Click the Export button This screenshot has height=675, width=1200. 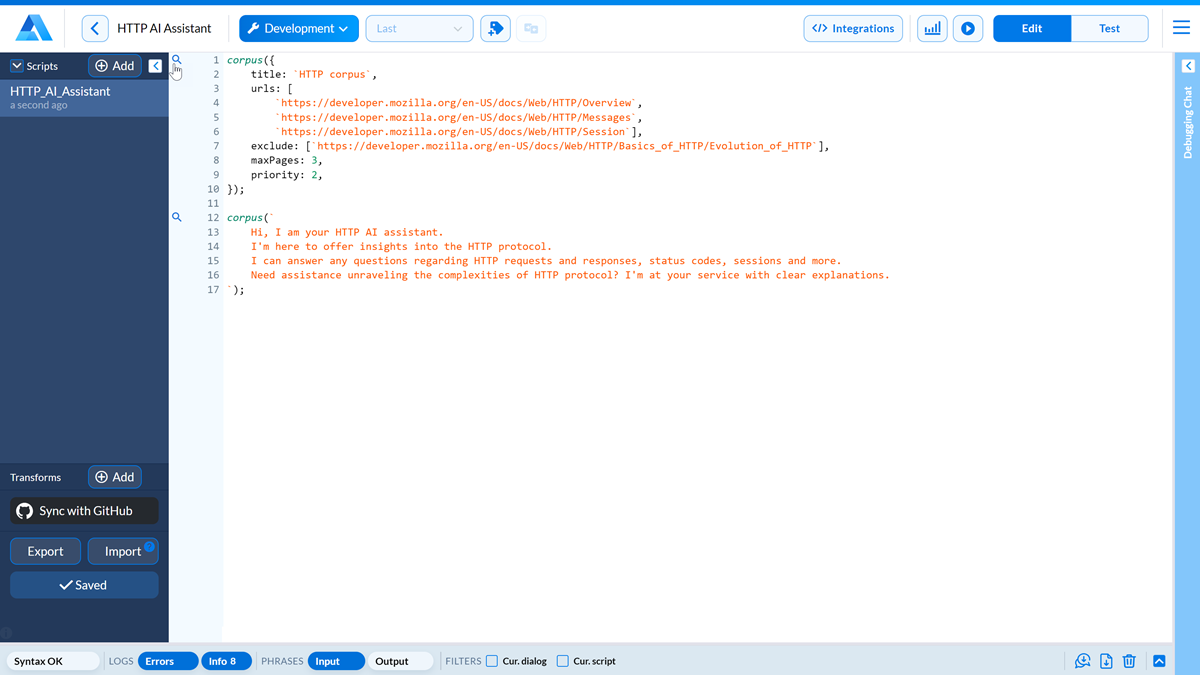click(45, 551)
